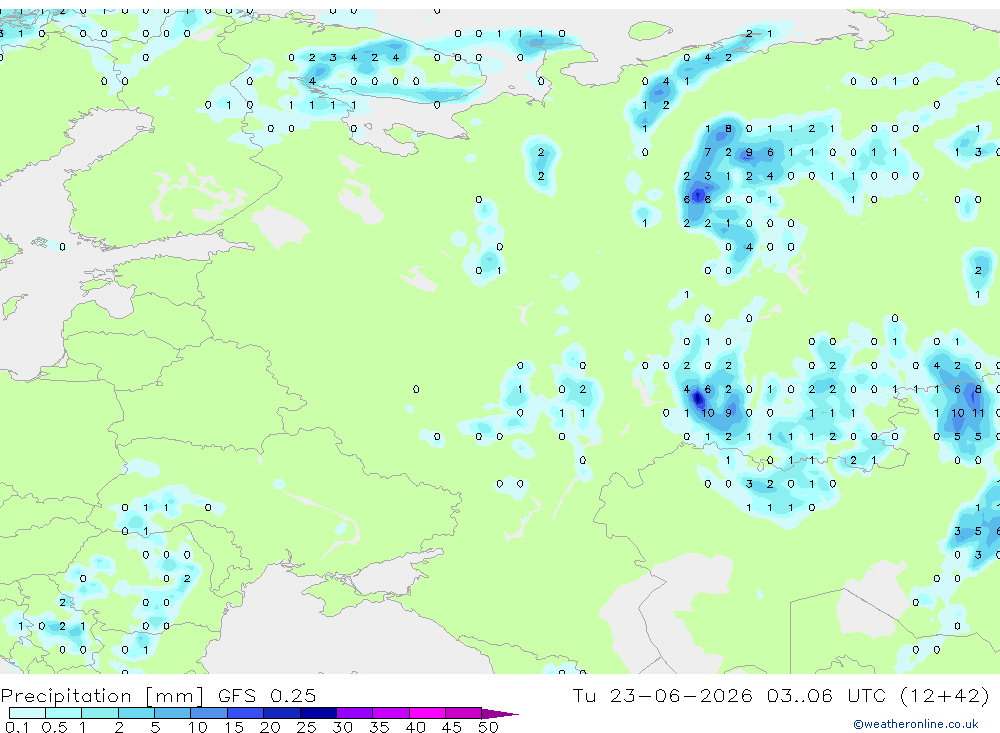The height and width of the screenshot is (733, 1000).
Task: Open the weatheronline.co.uk copyright link
Action: tap(916, 724)
